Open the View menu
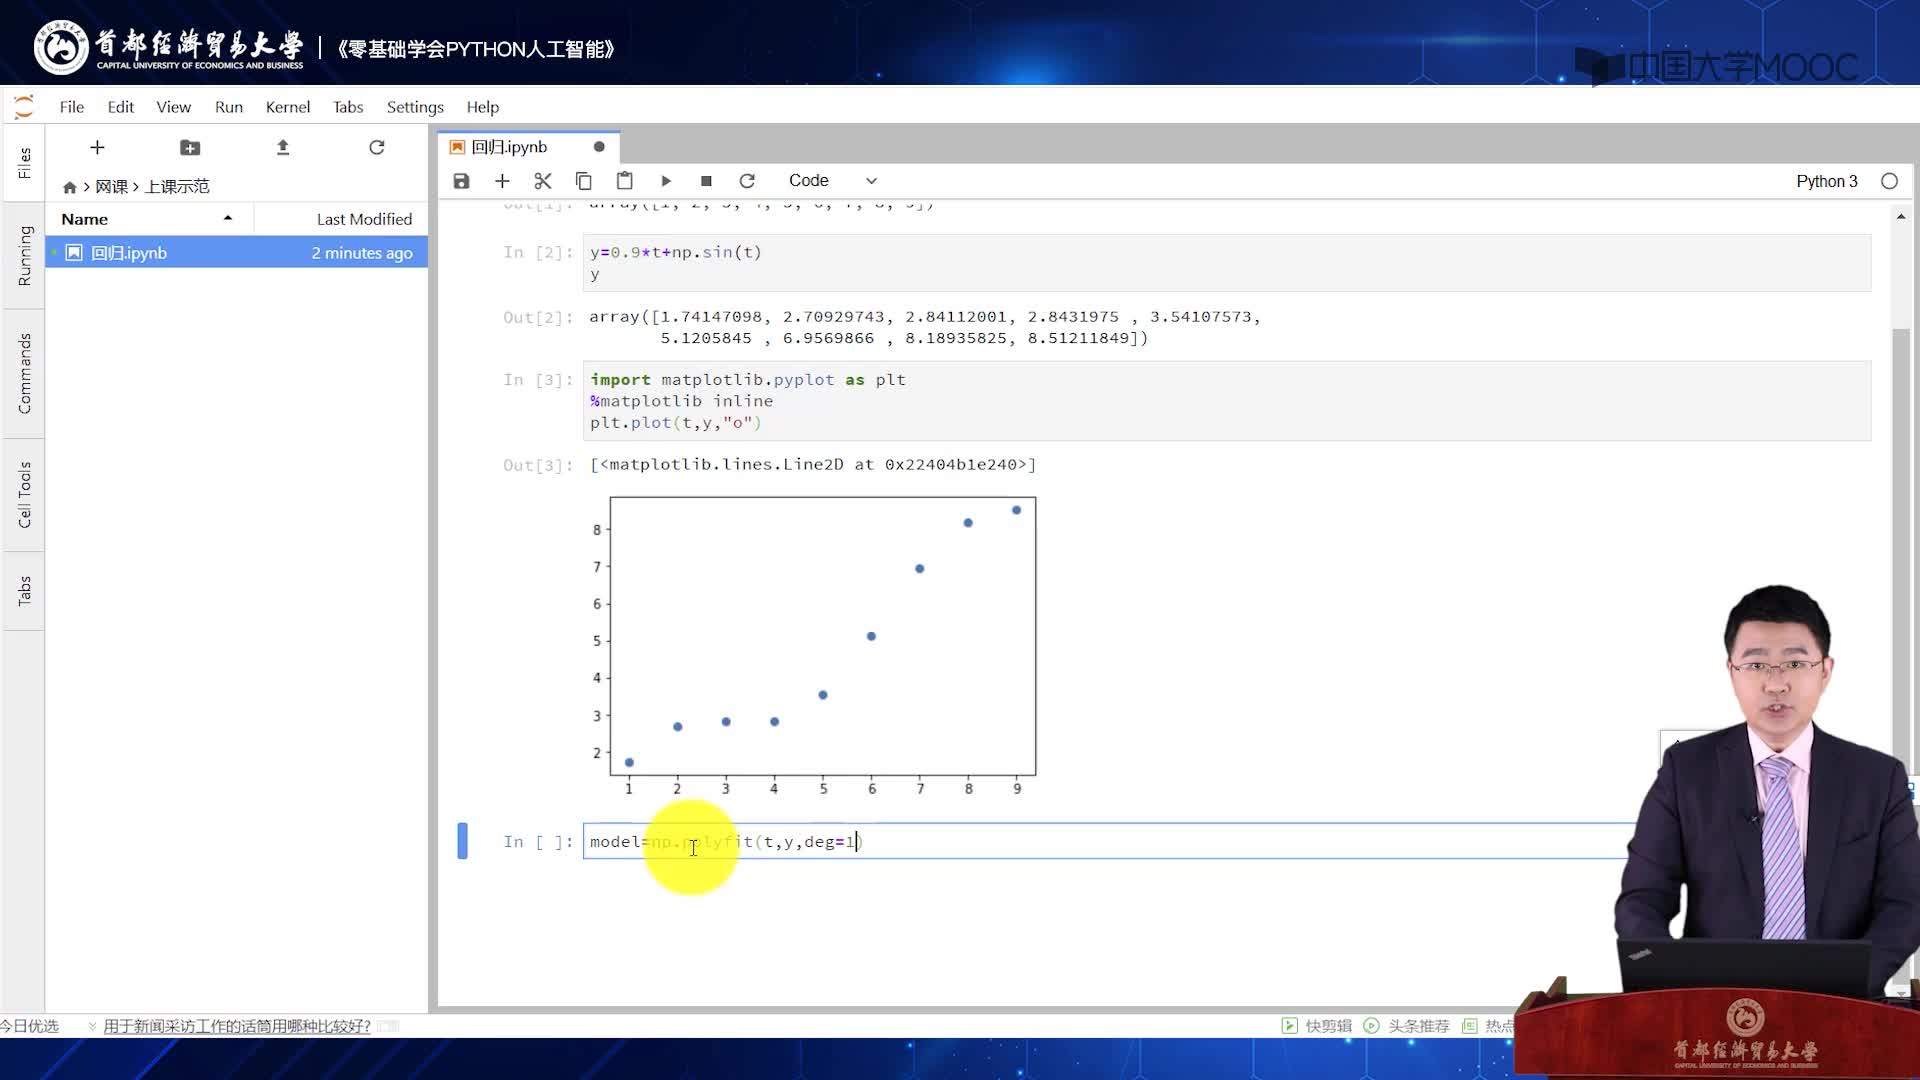The image size is (1920, 1080). [x=173, y=107]
